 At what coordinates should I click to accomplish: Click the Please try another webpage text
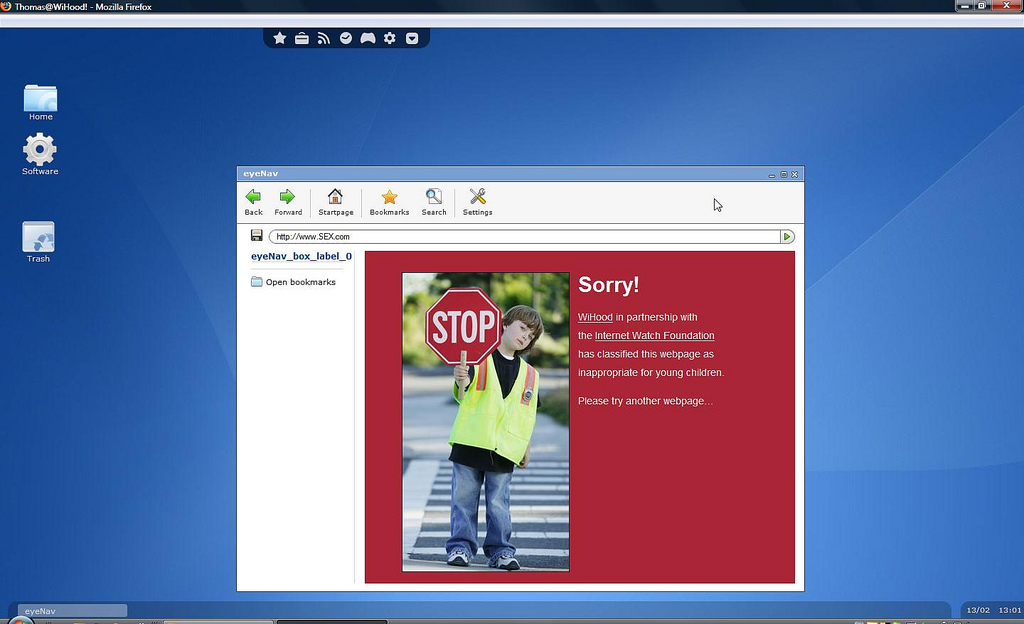coord(645,401)
